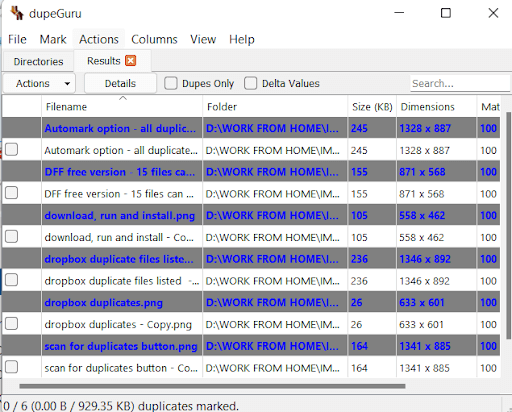The width and height of the screenshot is (512, 412).
Task: Select the reference row 'download, run and install.png'
Action: coord(251,216)
